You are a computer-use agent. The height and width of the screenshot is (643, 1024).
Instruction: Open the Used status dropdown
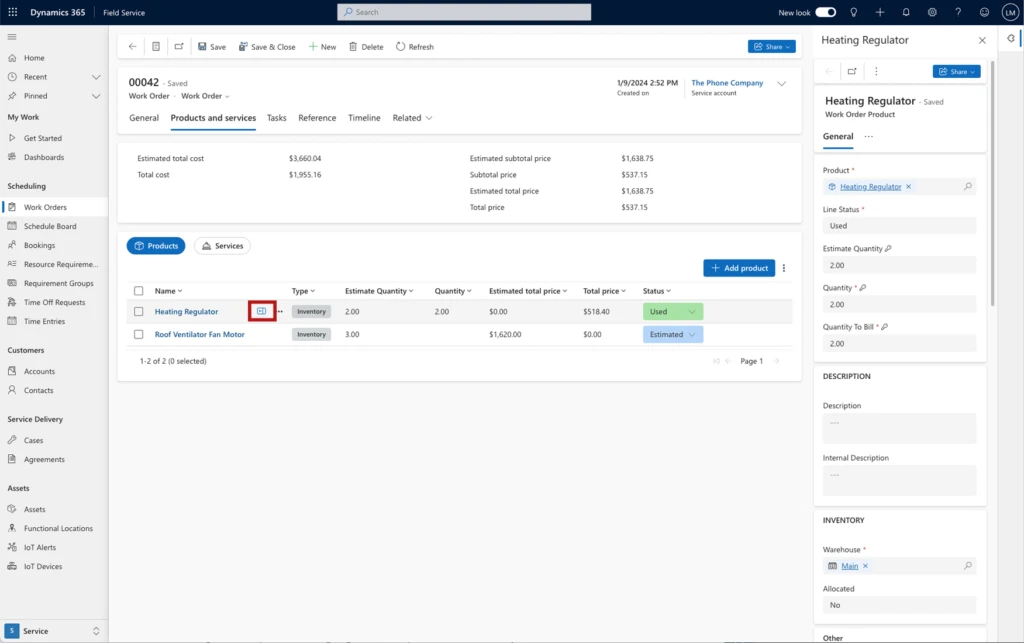691,312
